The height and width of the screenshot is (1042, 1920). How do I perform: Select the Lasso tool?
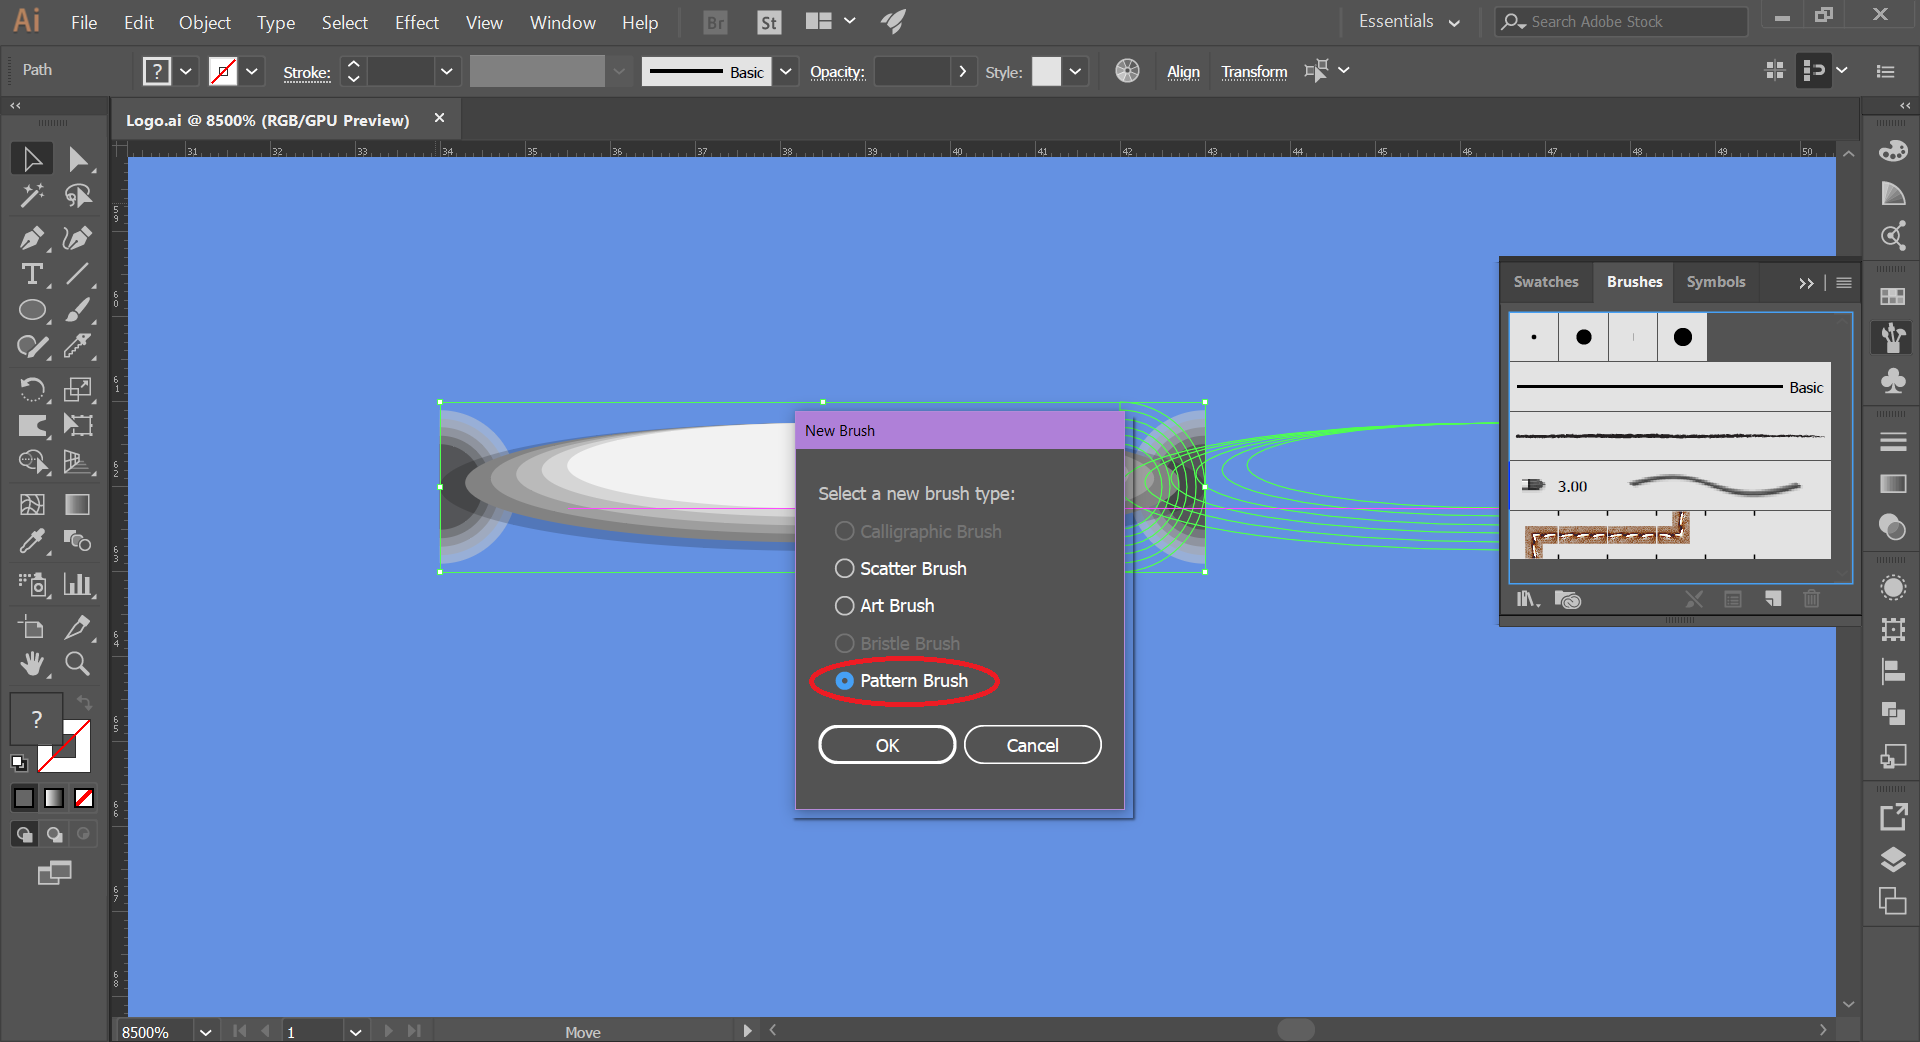(x=78, y=196)
